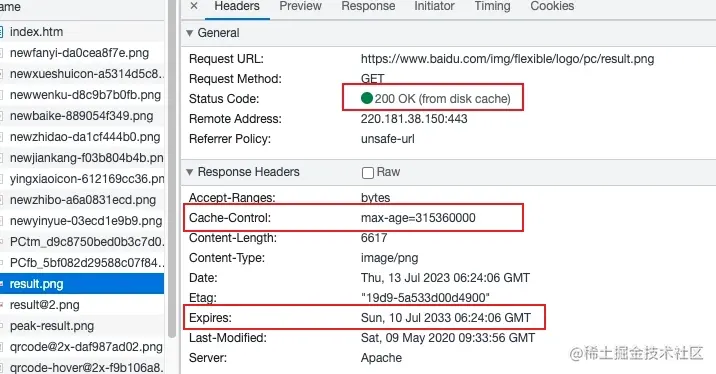This screenshot has width=716, height=374.
Task: Select newbaike-889054f349.png request
Action: [82, 116]
